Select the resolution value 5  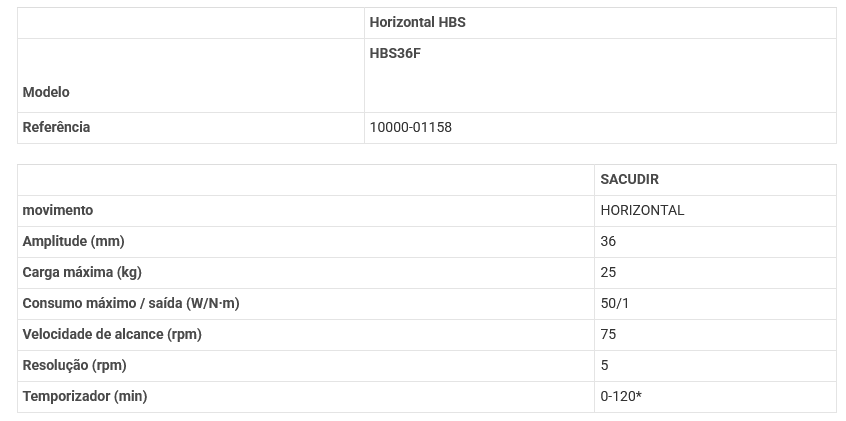coord(604,365)
